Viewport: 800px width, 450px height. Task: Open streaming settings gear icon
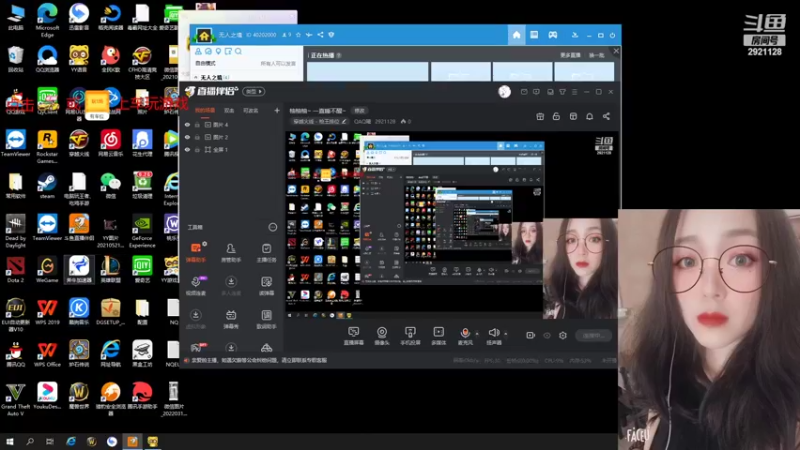pyautogui.click(x=563, y=335)
